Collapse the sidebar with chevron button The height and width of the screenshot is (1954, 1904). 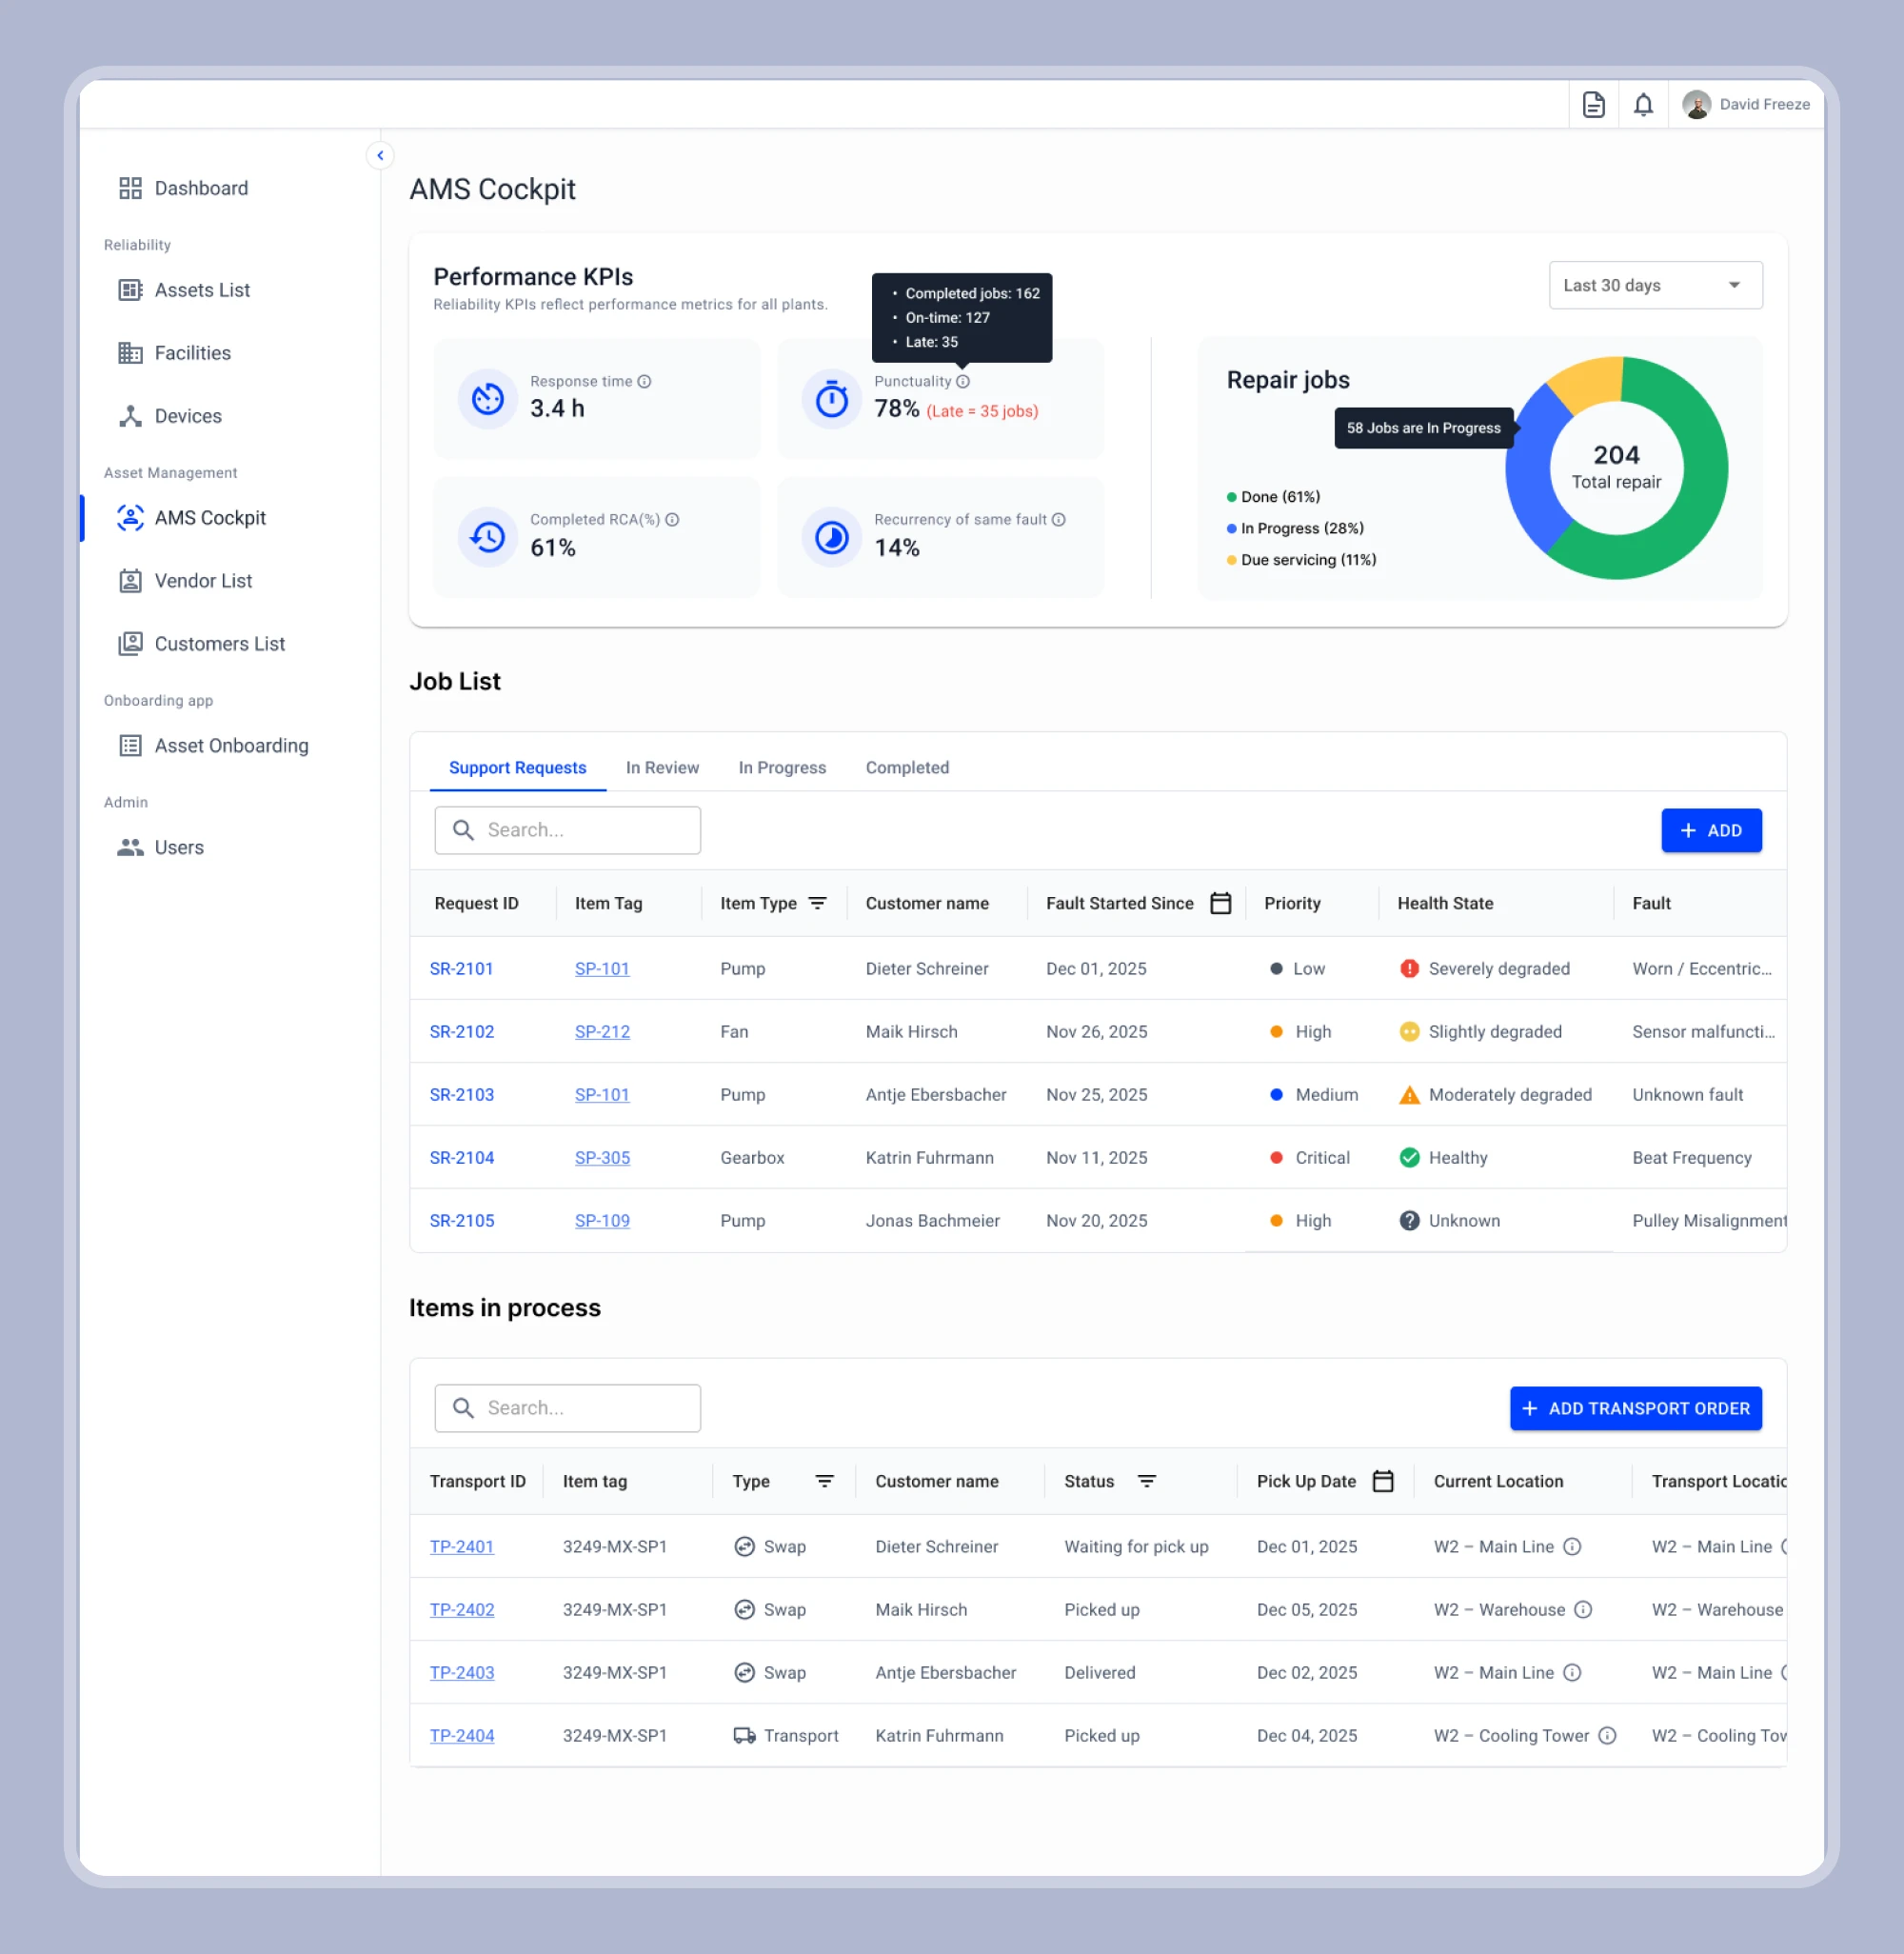point(380,155)
